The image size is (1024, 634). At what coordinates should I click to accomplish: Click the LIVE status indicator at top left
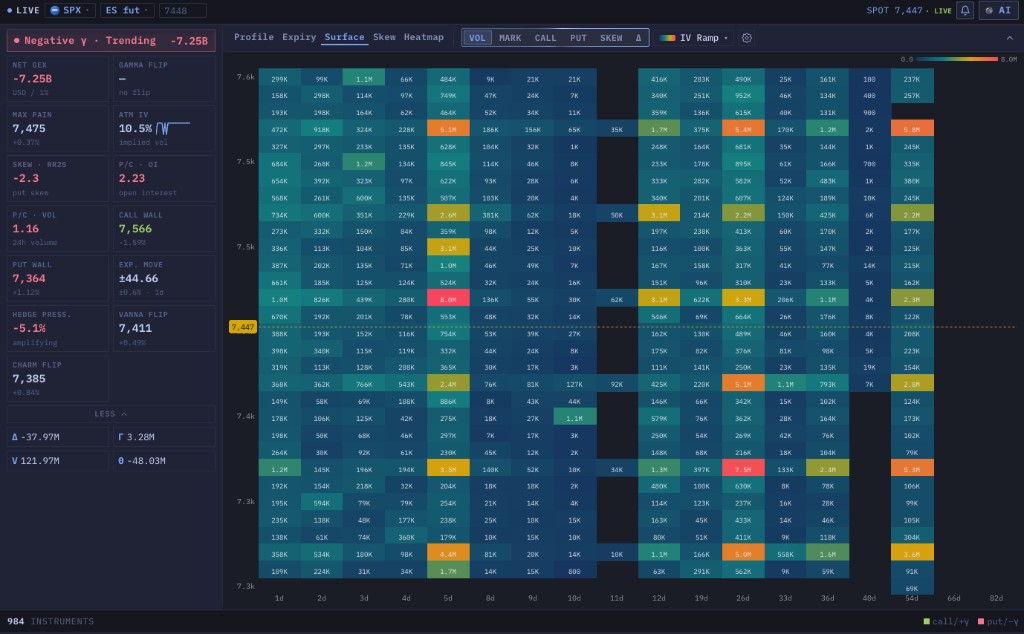point(23,10)
